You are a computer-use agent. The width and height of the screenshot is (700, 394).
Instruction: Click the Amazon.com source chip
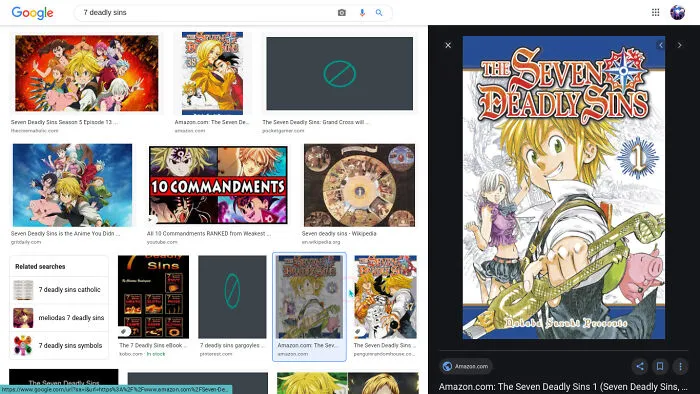click(x=466, y=366)
